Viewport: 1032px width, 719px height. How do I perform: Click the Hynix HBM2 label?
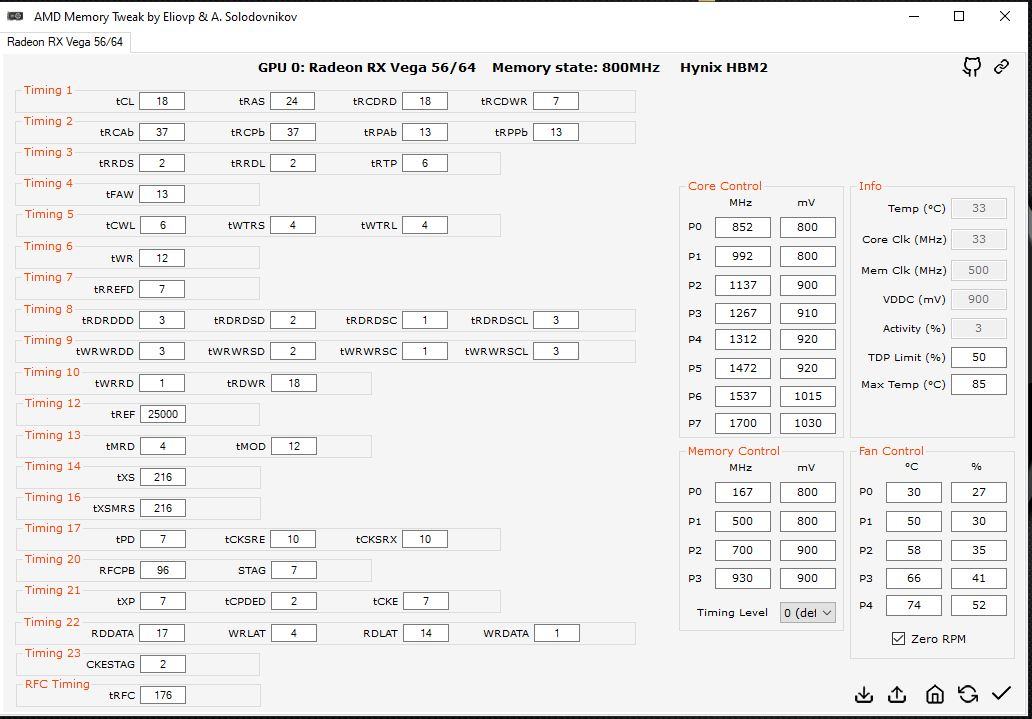point(724,68)
